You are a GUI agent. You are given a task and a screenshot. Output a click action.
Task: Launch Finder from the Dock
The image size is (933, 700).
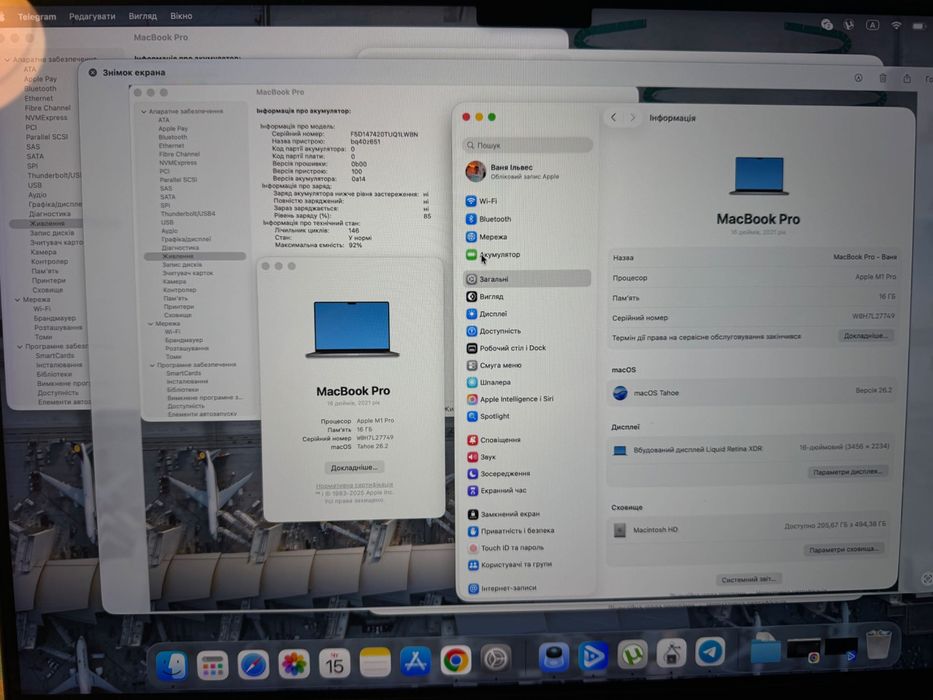coord(172,664)
